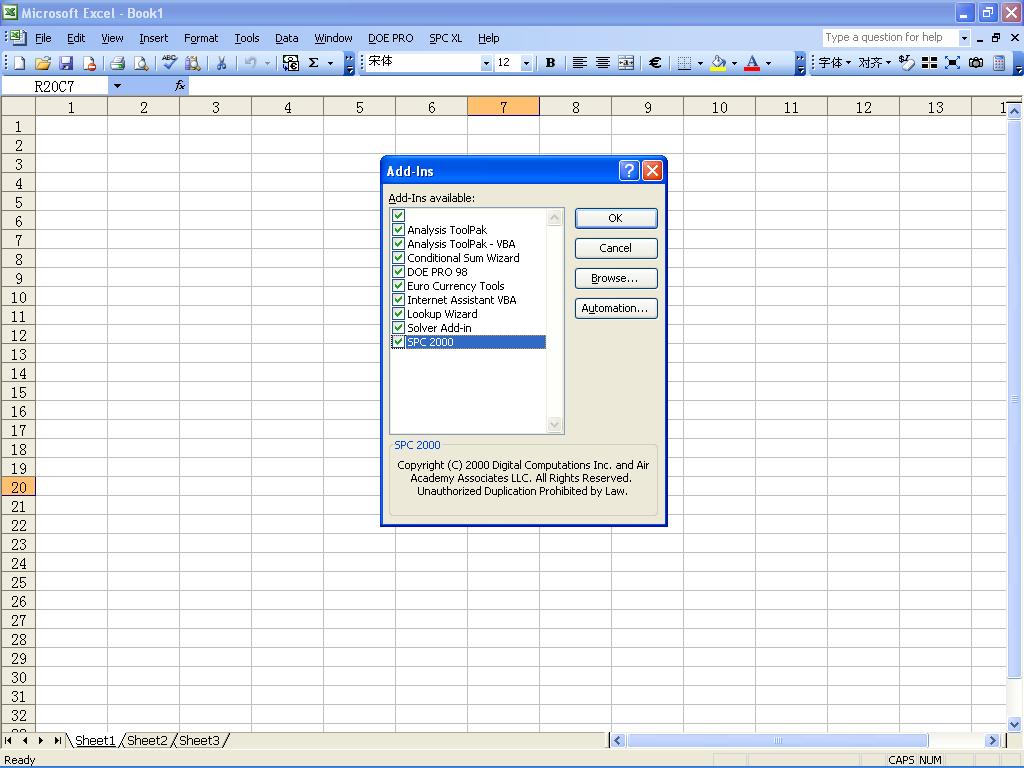The width and height of the screenshot is (1024, 768).
Task: Expand the Name Box dropdown arrow
Action: [x=117, y=86]
